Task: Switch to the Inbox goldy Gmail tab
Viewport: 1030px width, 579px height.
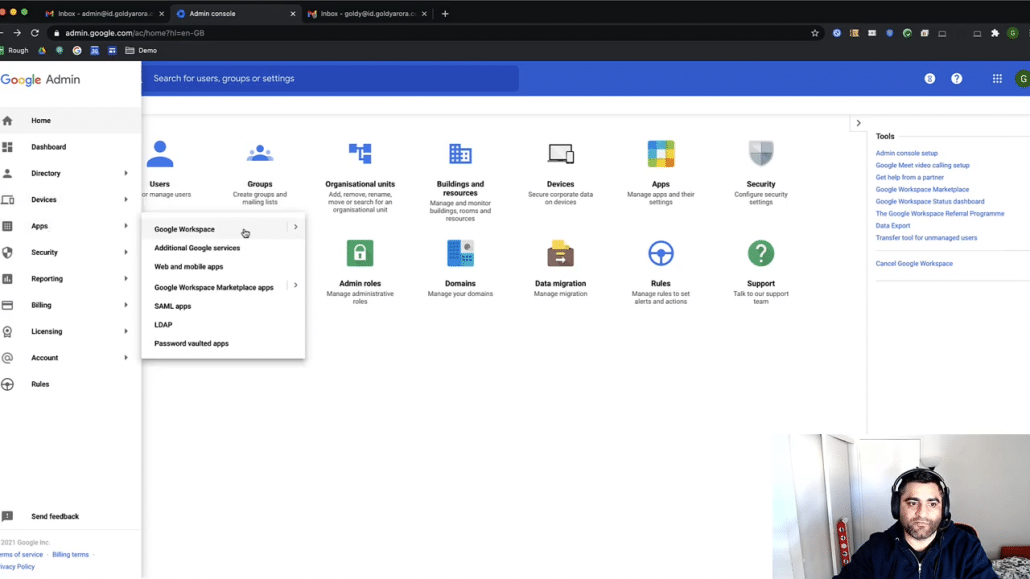Action: 368,13
